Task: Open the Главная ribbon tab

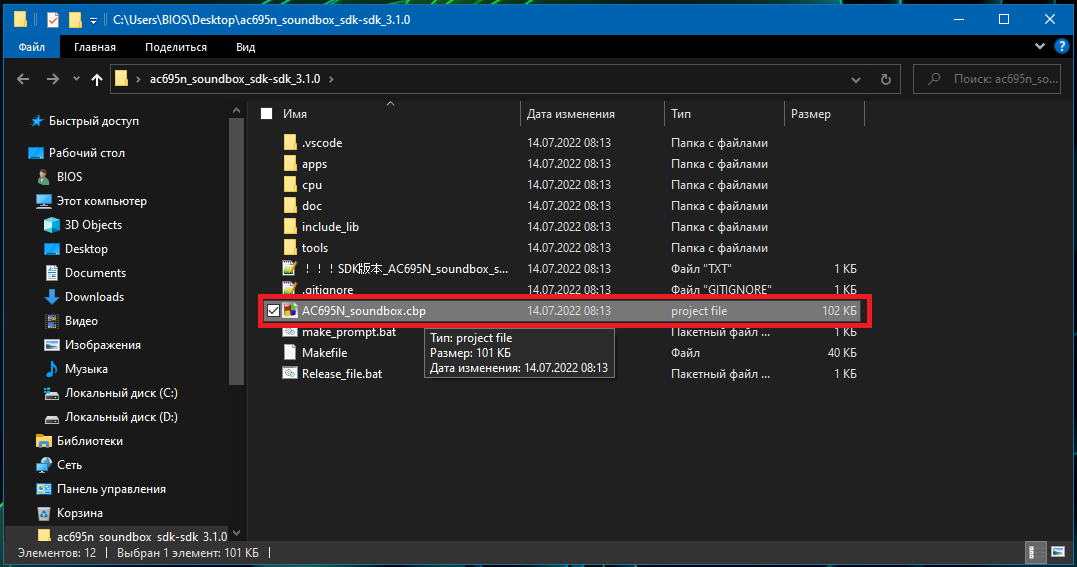Action: click(x=95, y=47)
